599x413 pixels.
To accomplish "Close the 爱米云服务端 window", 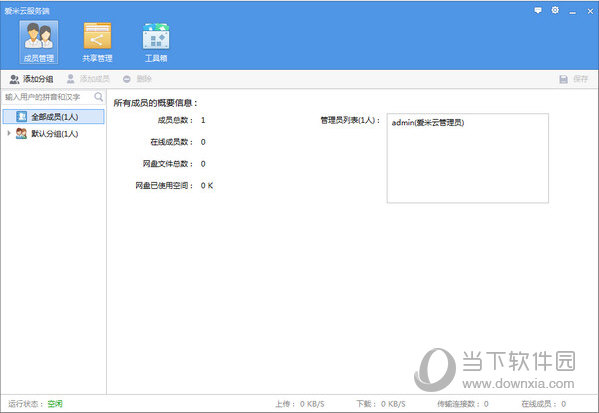I will [590, 11].
